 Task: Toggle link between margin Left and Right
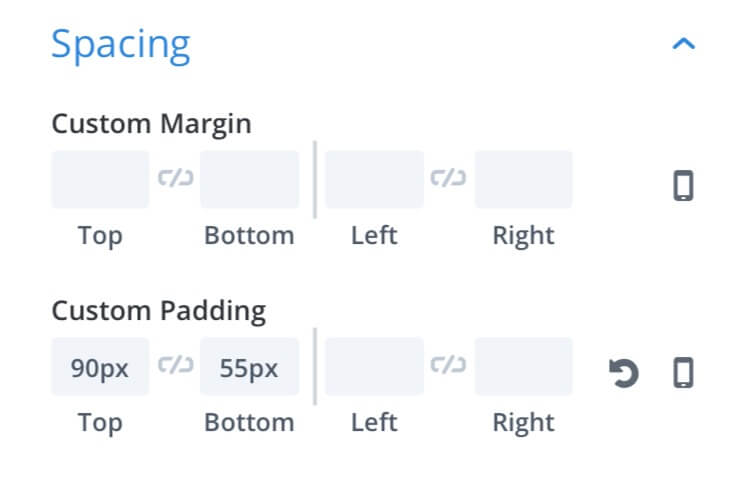448,178
